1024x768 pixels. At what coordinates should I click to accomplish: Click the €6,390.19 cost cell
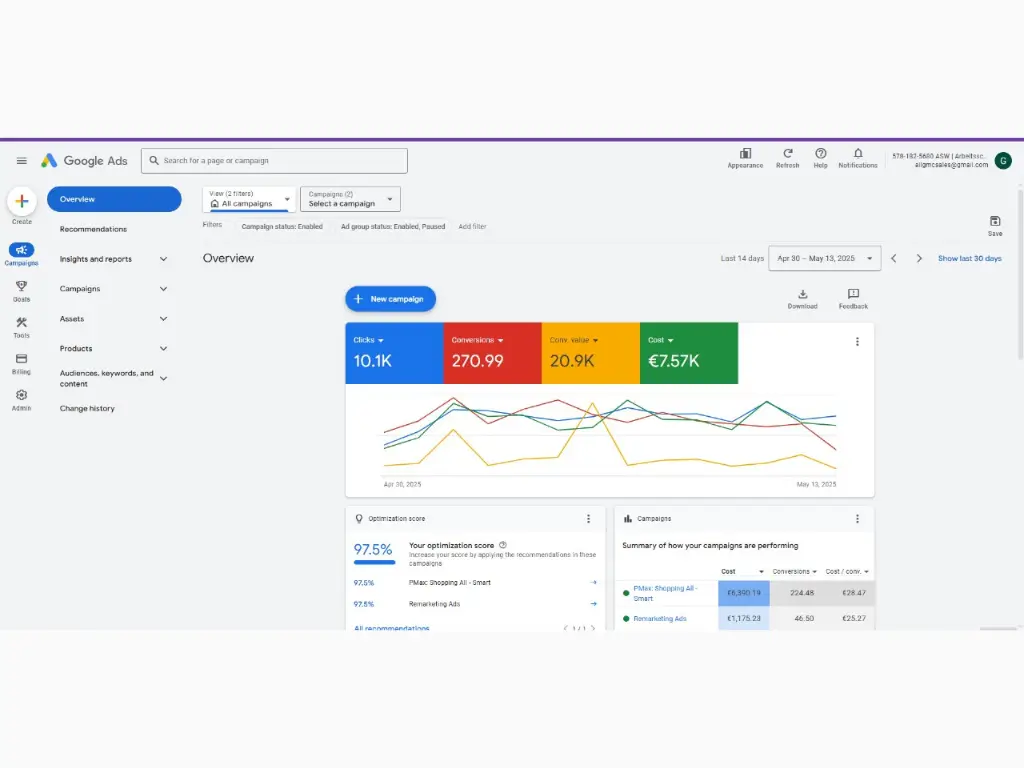[x=744, y=593]
